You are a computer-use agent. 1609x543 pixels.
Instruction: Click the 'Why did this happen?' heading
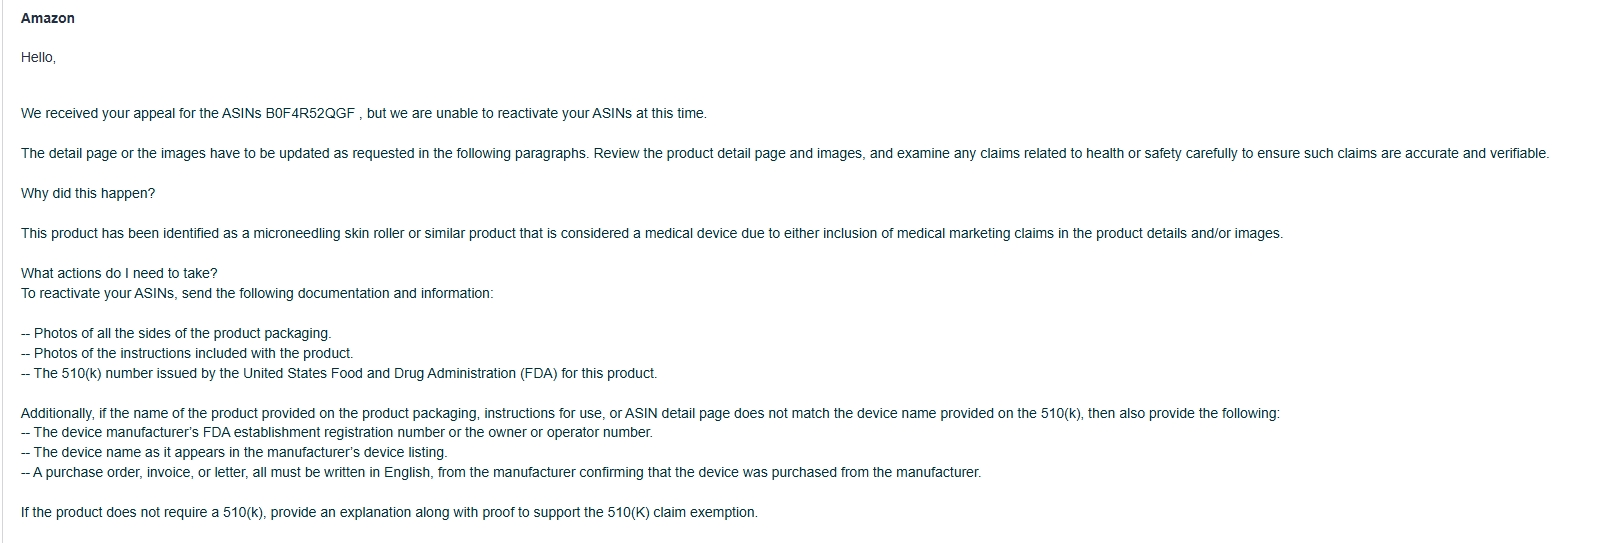pyautogui.click(x=88, y=193)
